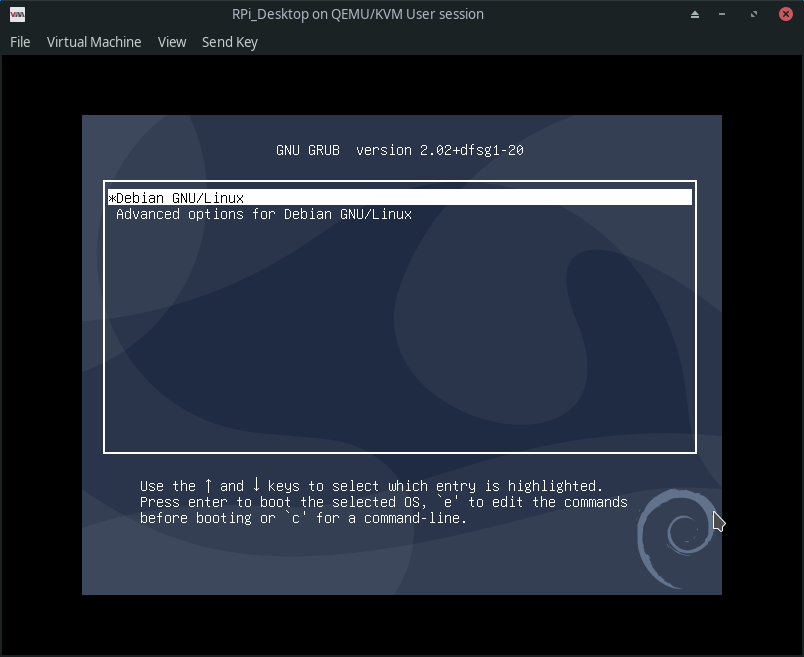Minimize the RPi_Desktop window
804x657 pixels.
click(722, 14)
